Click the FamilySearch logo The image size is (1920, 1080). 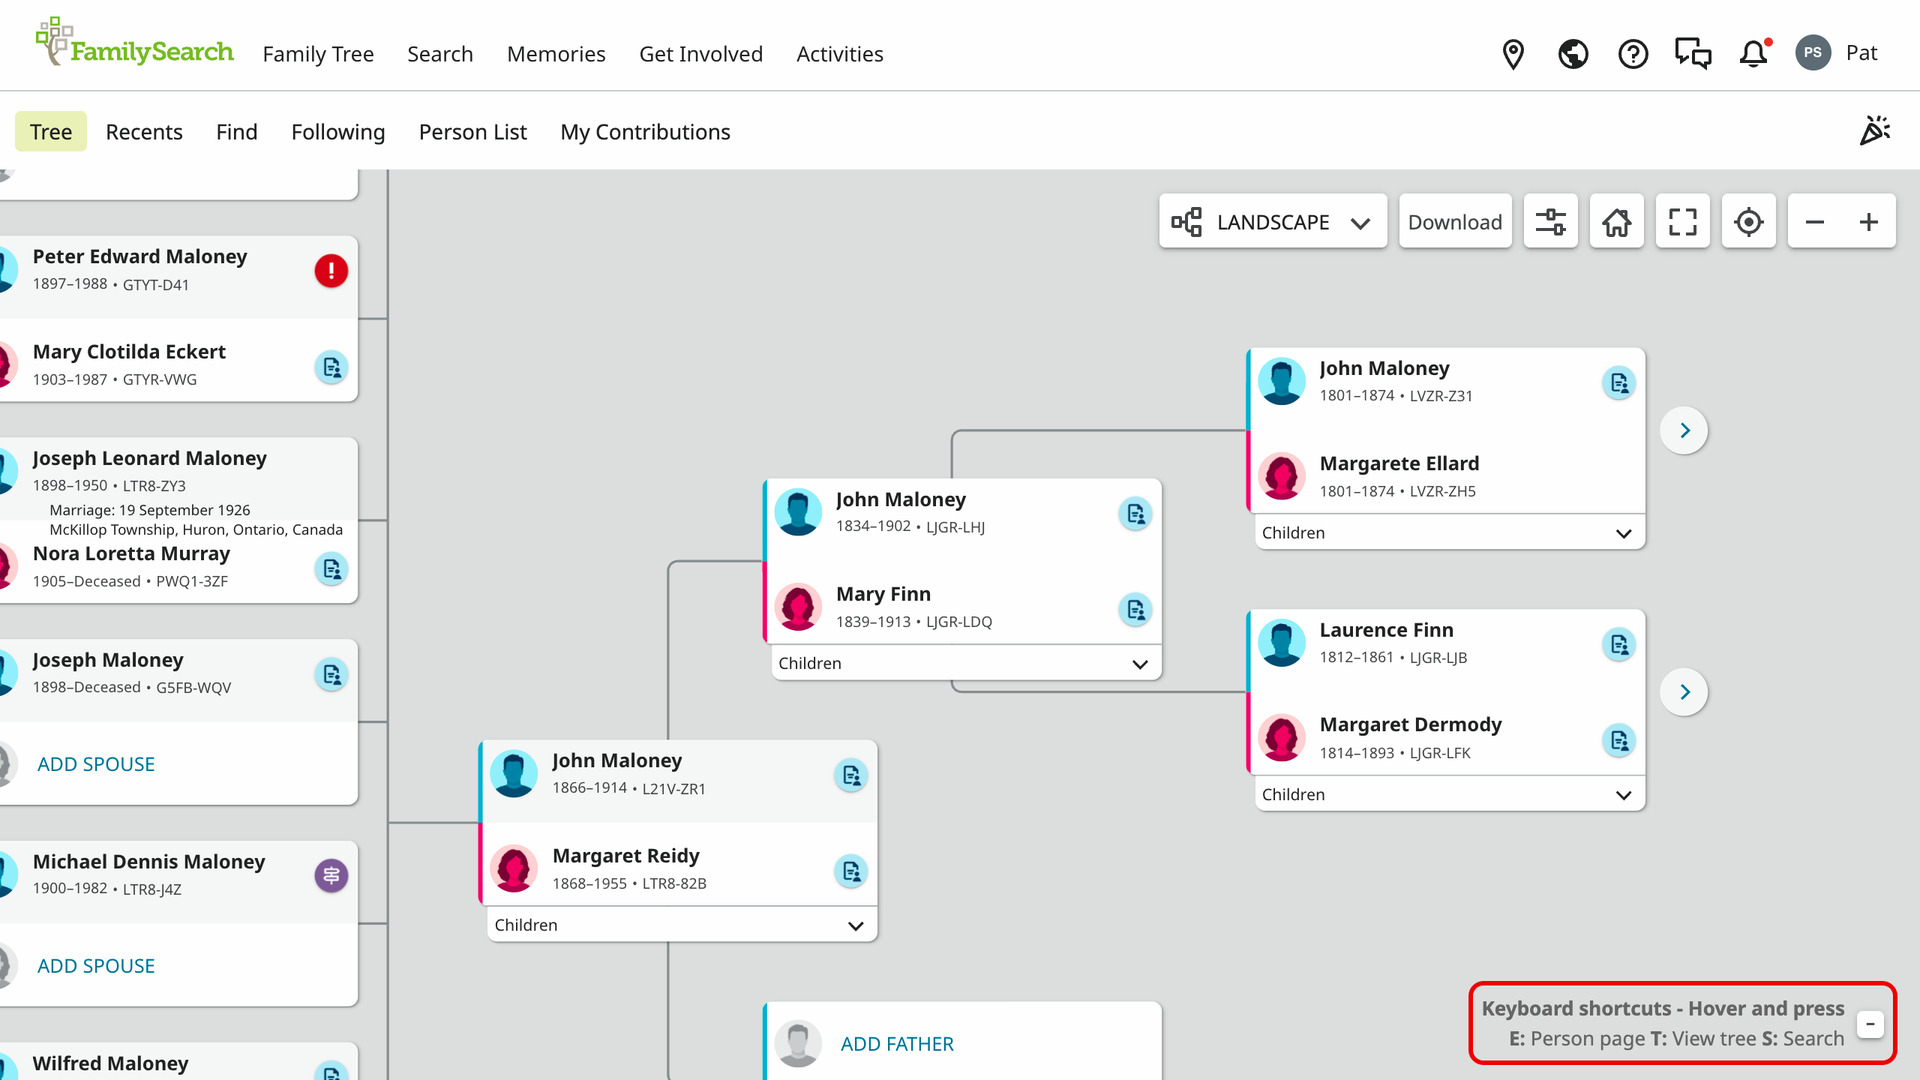135,43
